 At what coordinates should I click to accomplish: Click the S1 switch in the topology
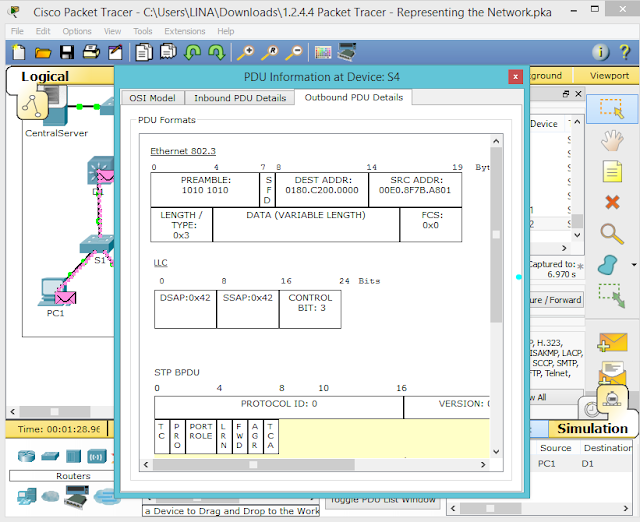[x=97, y=245]
